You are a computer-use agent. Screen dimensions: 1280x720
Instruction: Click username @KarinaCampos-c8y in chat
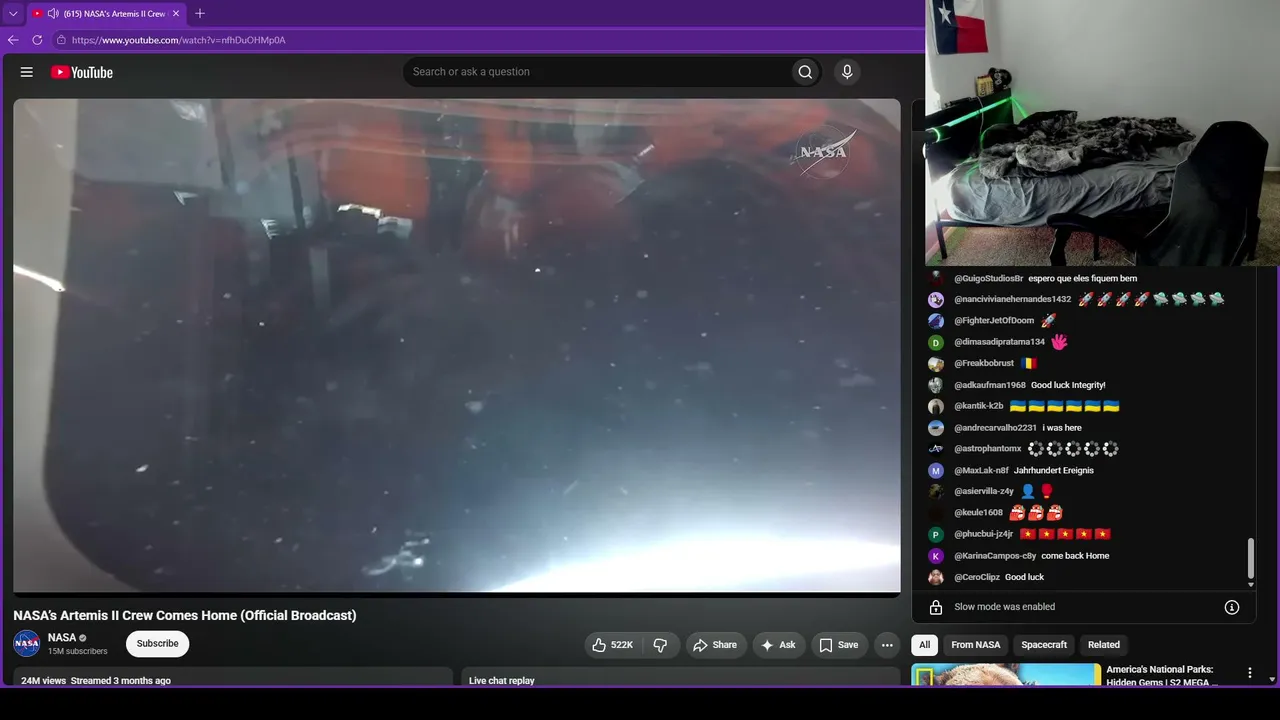(x=995, y=556)
